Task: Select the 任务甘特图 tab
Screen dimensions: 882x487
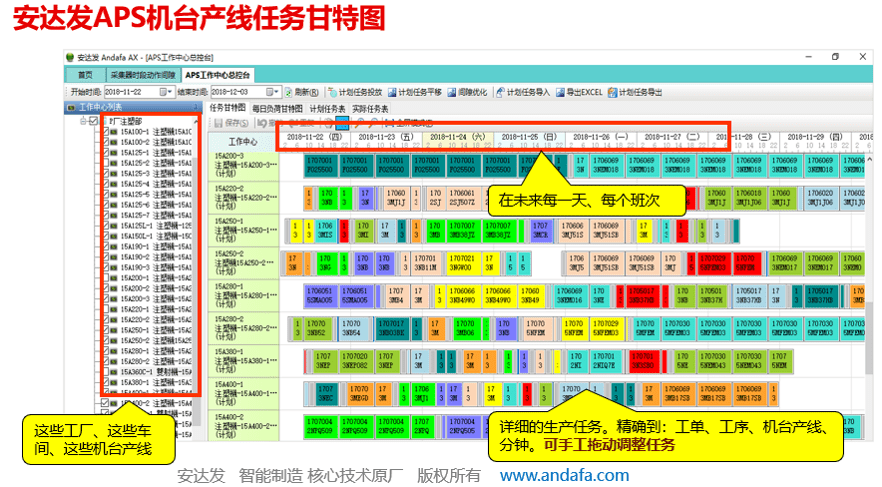Action: [227, 108]
